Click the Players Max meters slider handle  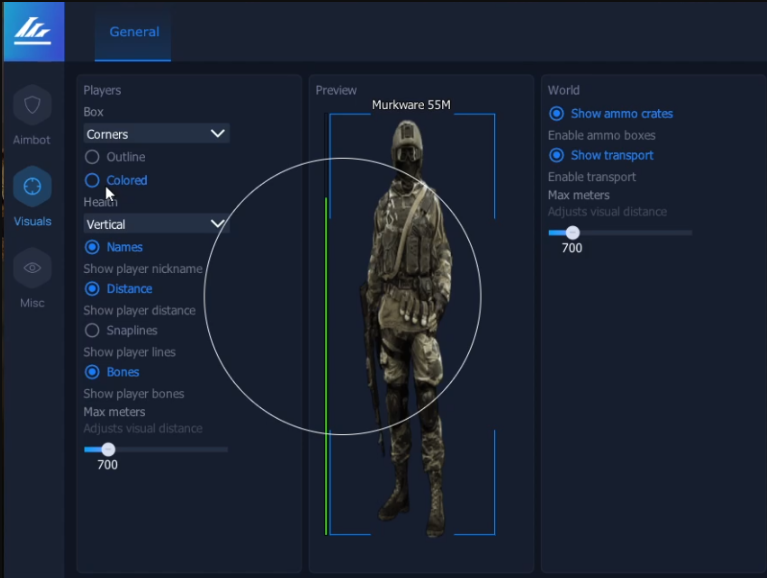[108, 449]
